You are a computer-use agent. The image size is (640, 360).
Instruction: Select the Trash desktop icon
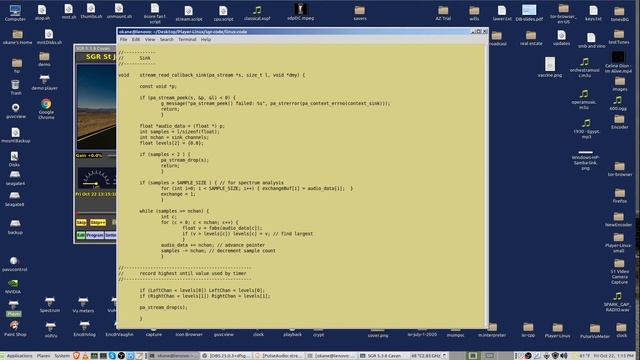[16, 87]
